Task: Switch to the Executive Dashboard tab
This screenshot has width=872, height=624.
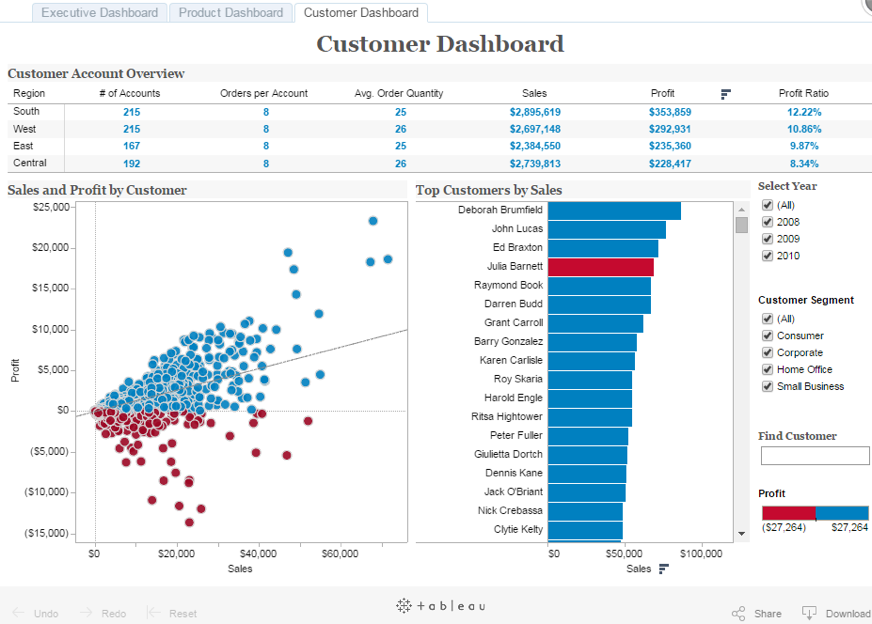Action: (x=99, y=13)
